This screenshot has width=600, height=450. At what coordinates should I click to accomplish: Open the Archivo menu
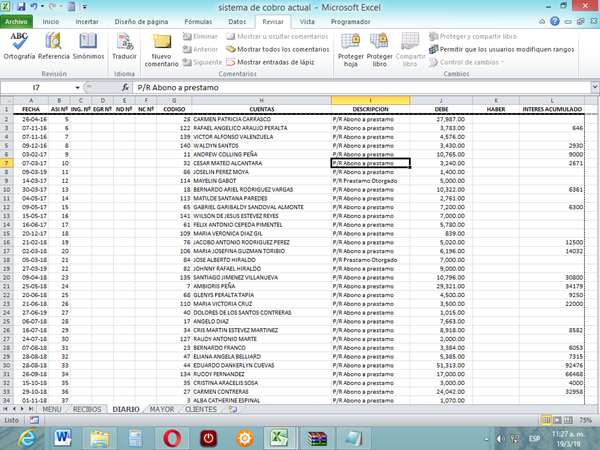[x=19, y=20]
